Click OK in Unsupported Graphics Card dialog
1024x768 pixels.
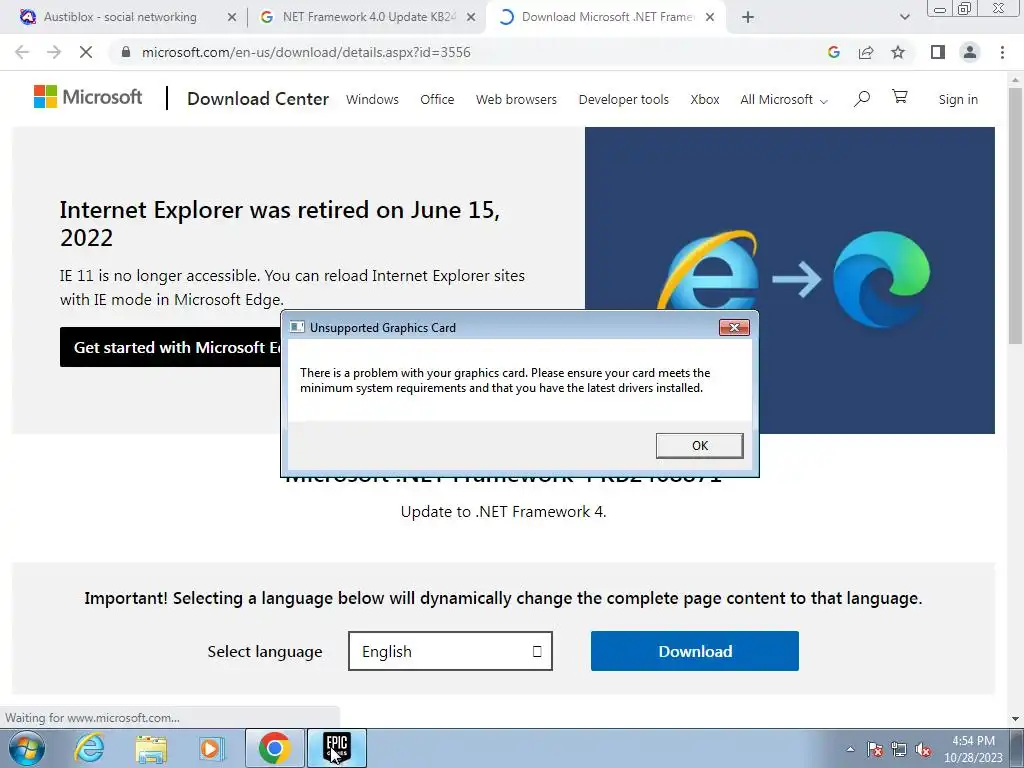coord(699,445)
